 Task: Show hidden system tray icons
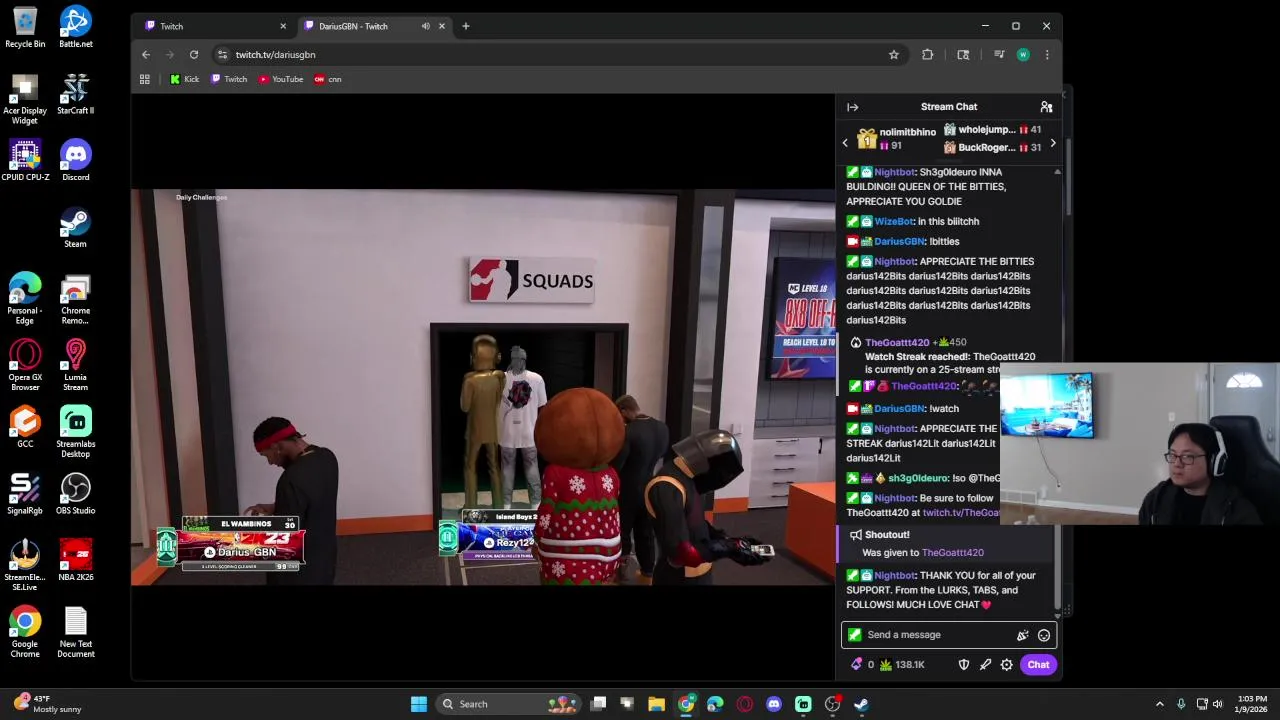[x=1160, y=704]
